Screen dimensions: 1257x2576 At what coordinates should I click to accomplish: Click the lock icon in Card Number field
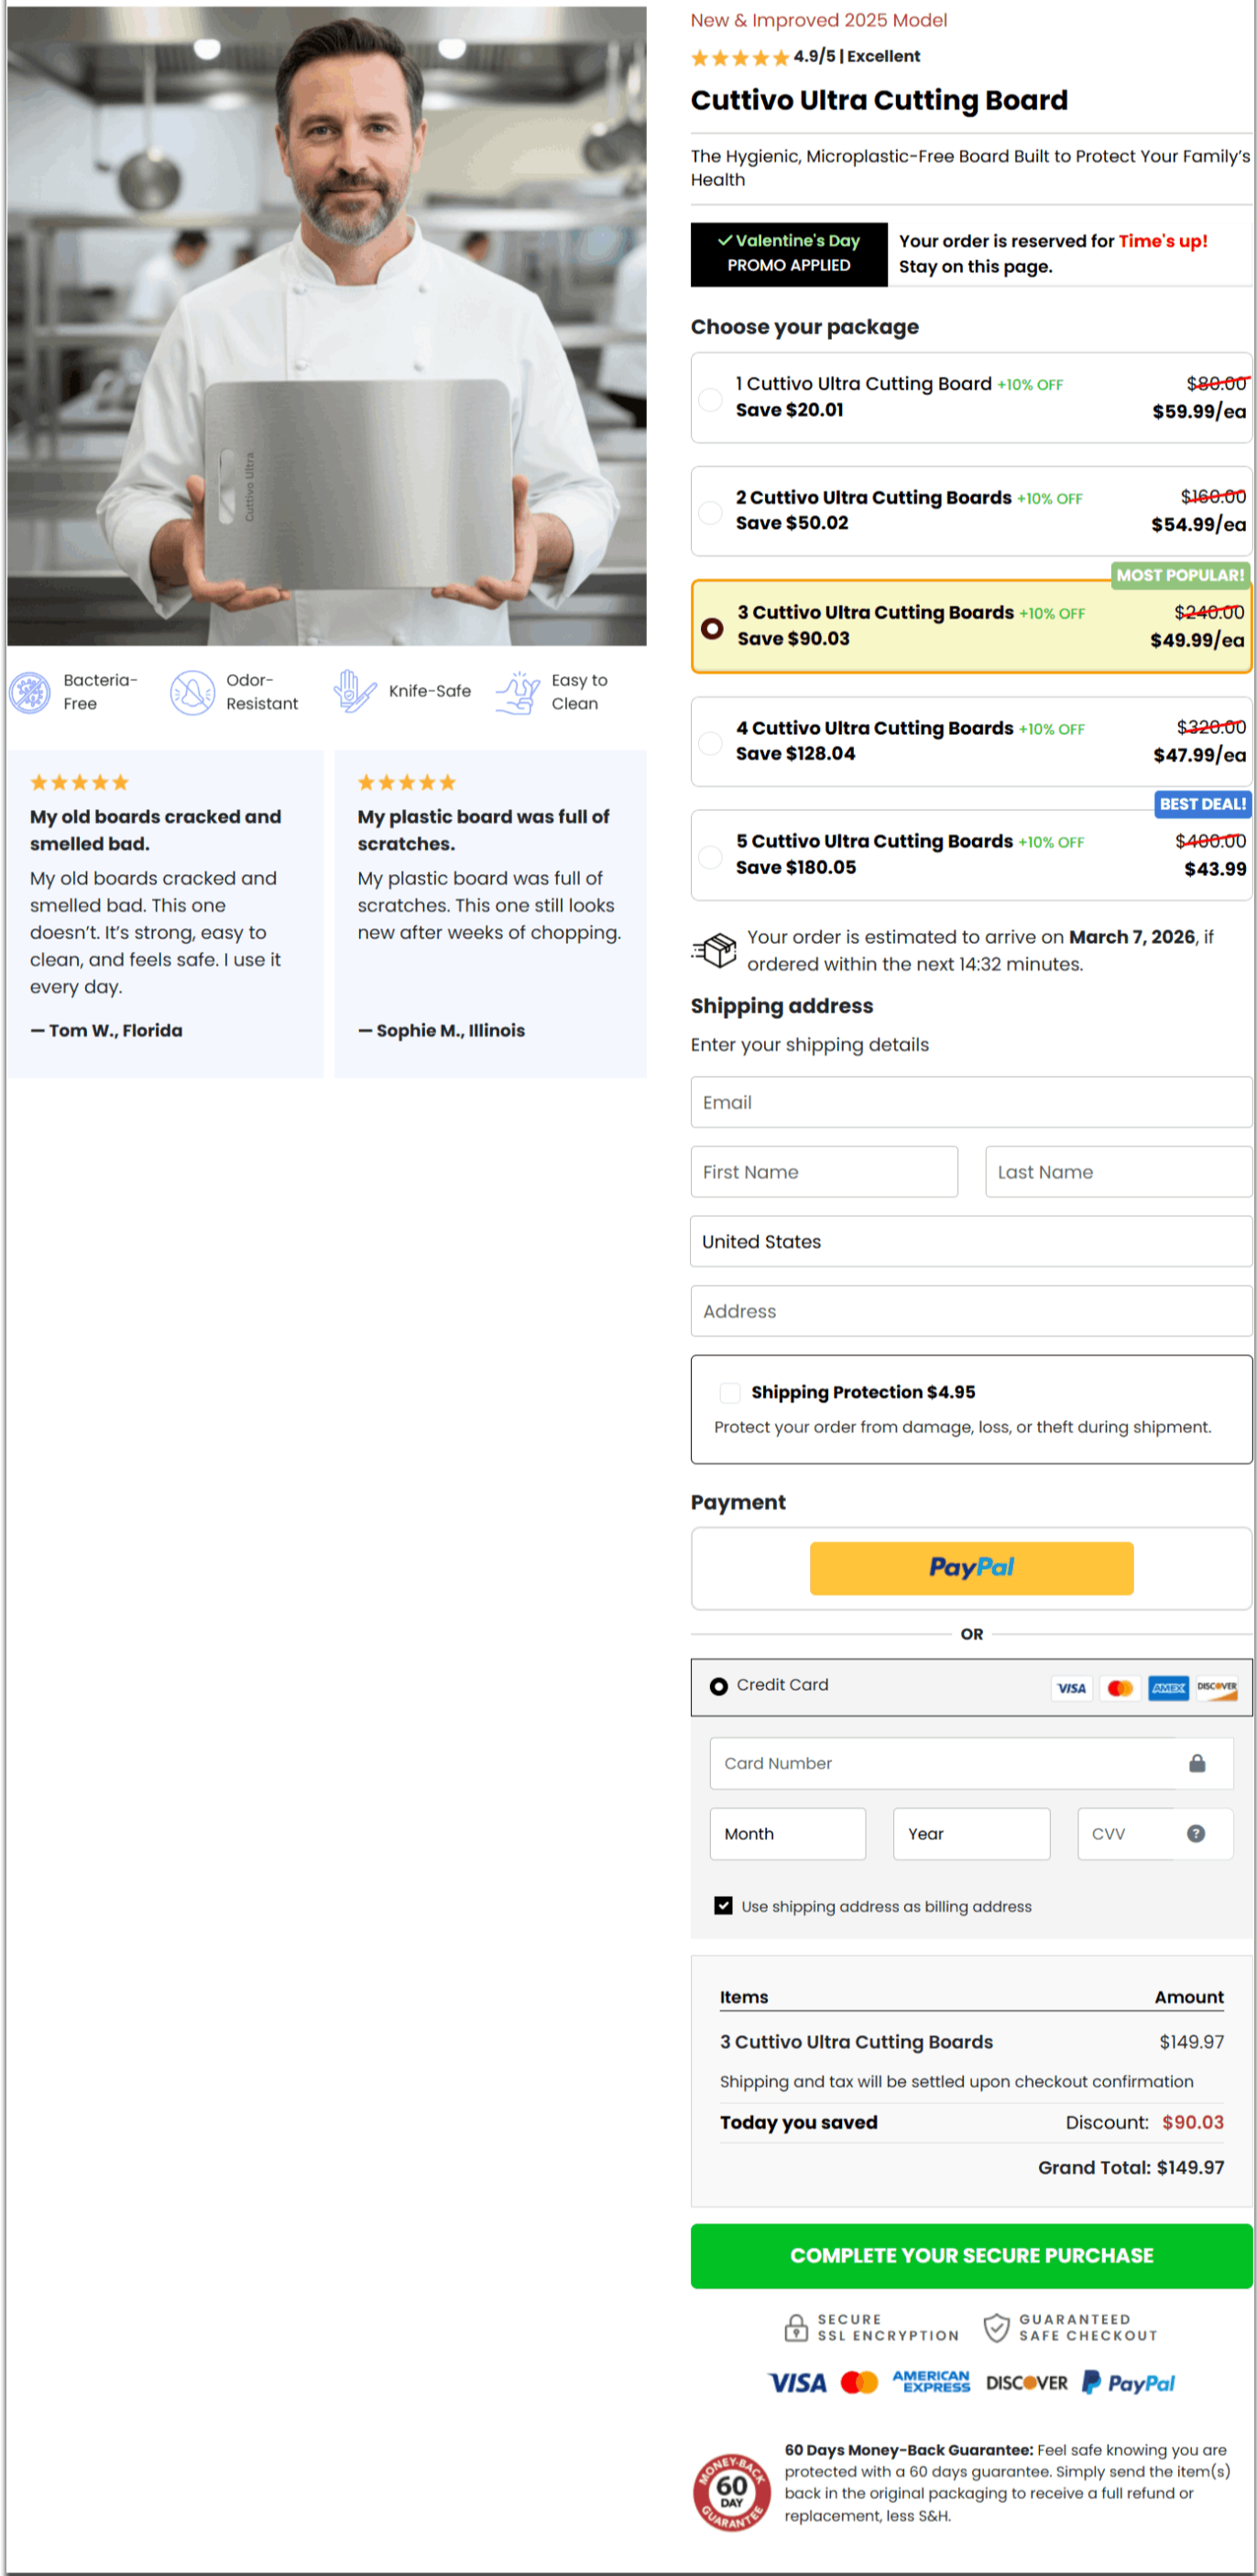point(1197,1763)
